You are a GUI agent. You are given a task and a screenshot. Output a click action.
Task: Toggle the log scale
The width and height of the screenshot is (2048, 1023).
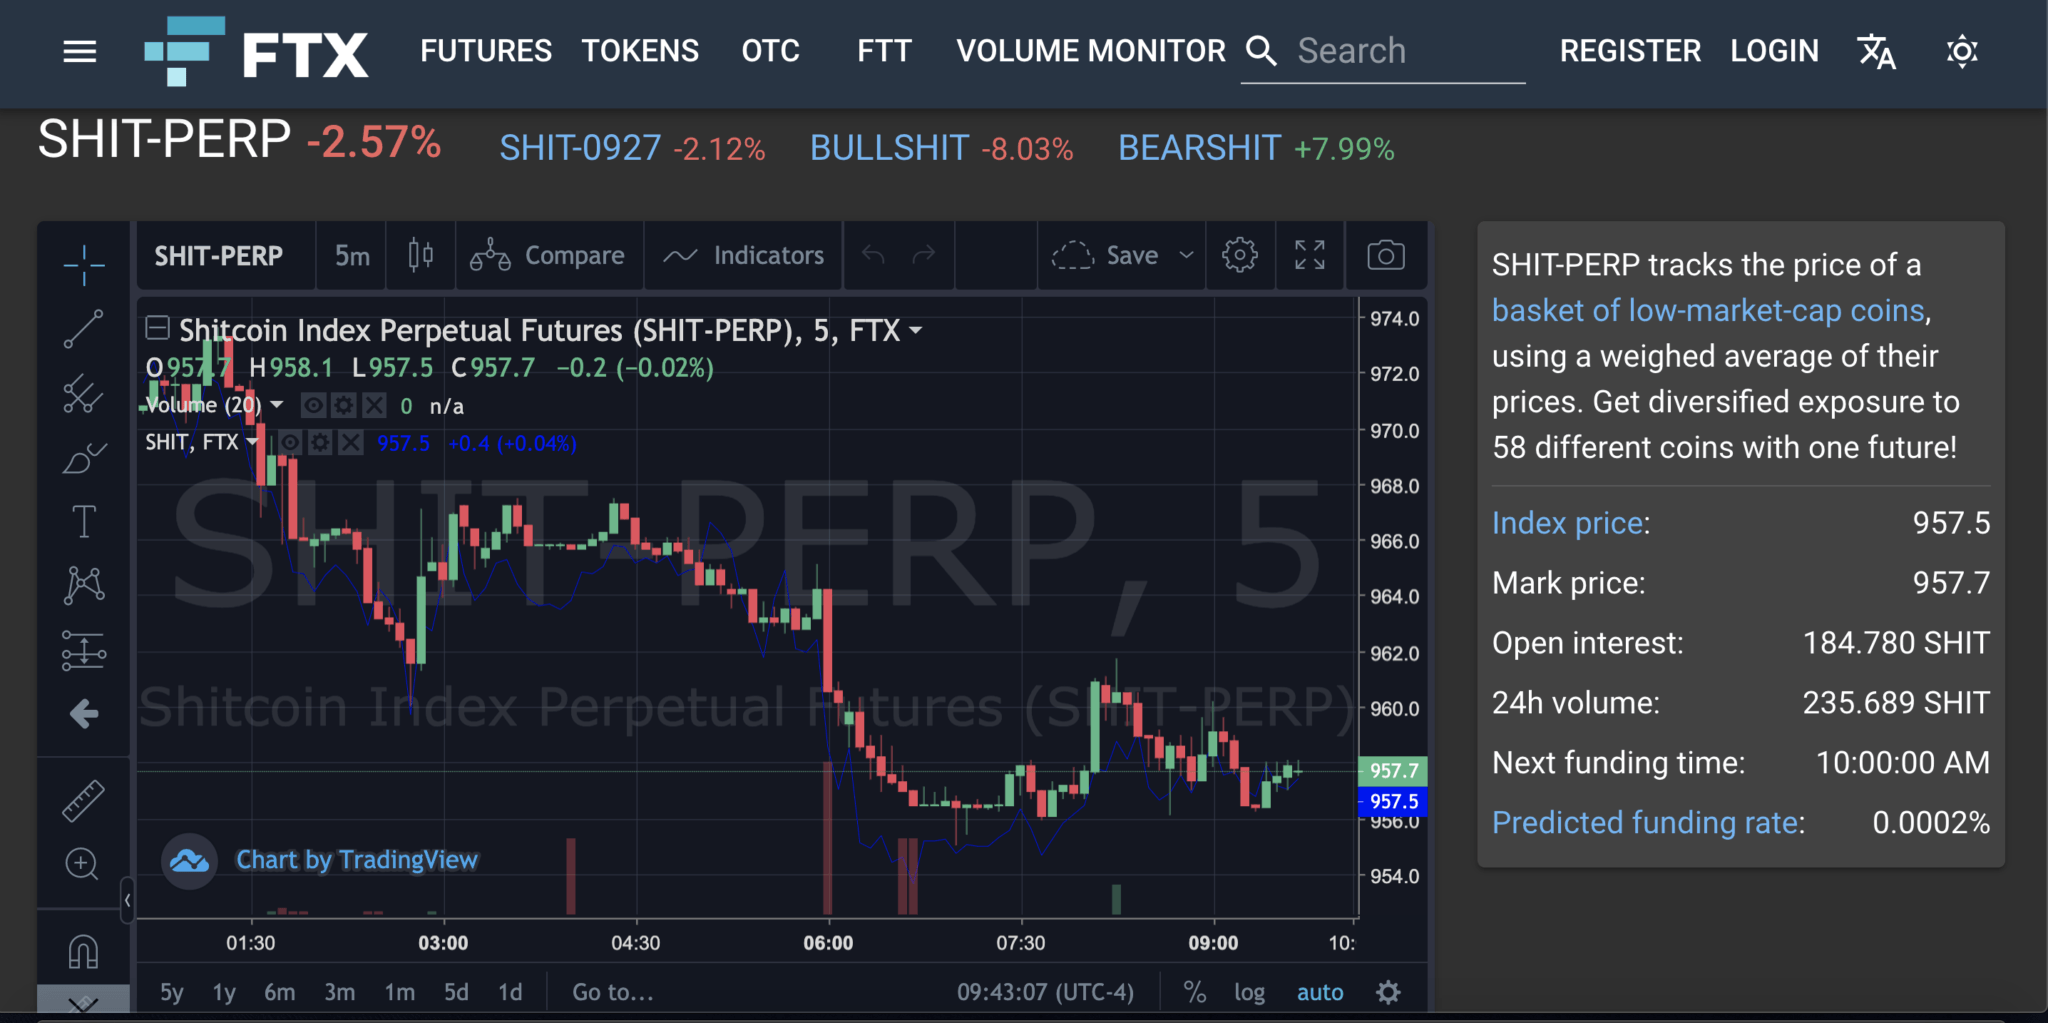point(1249,992)
